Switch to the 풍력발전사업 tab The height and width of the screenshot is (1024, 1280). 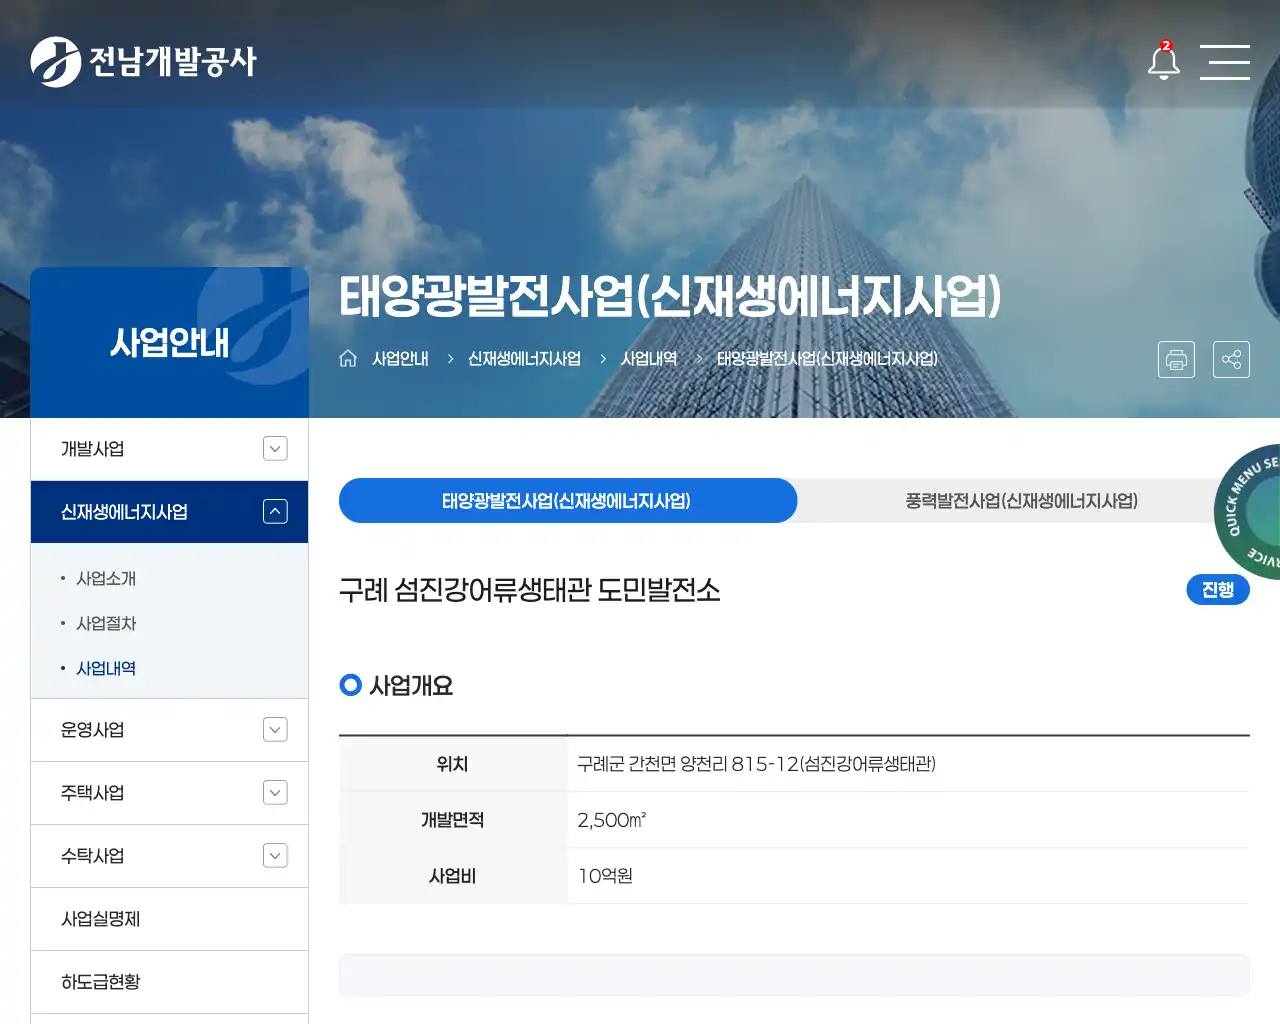click(1021, 501)
